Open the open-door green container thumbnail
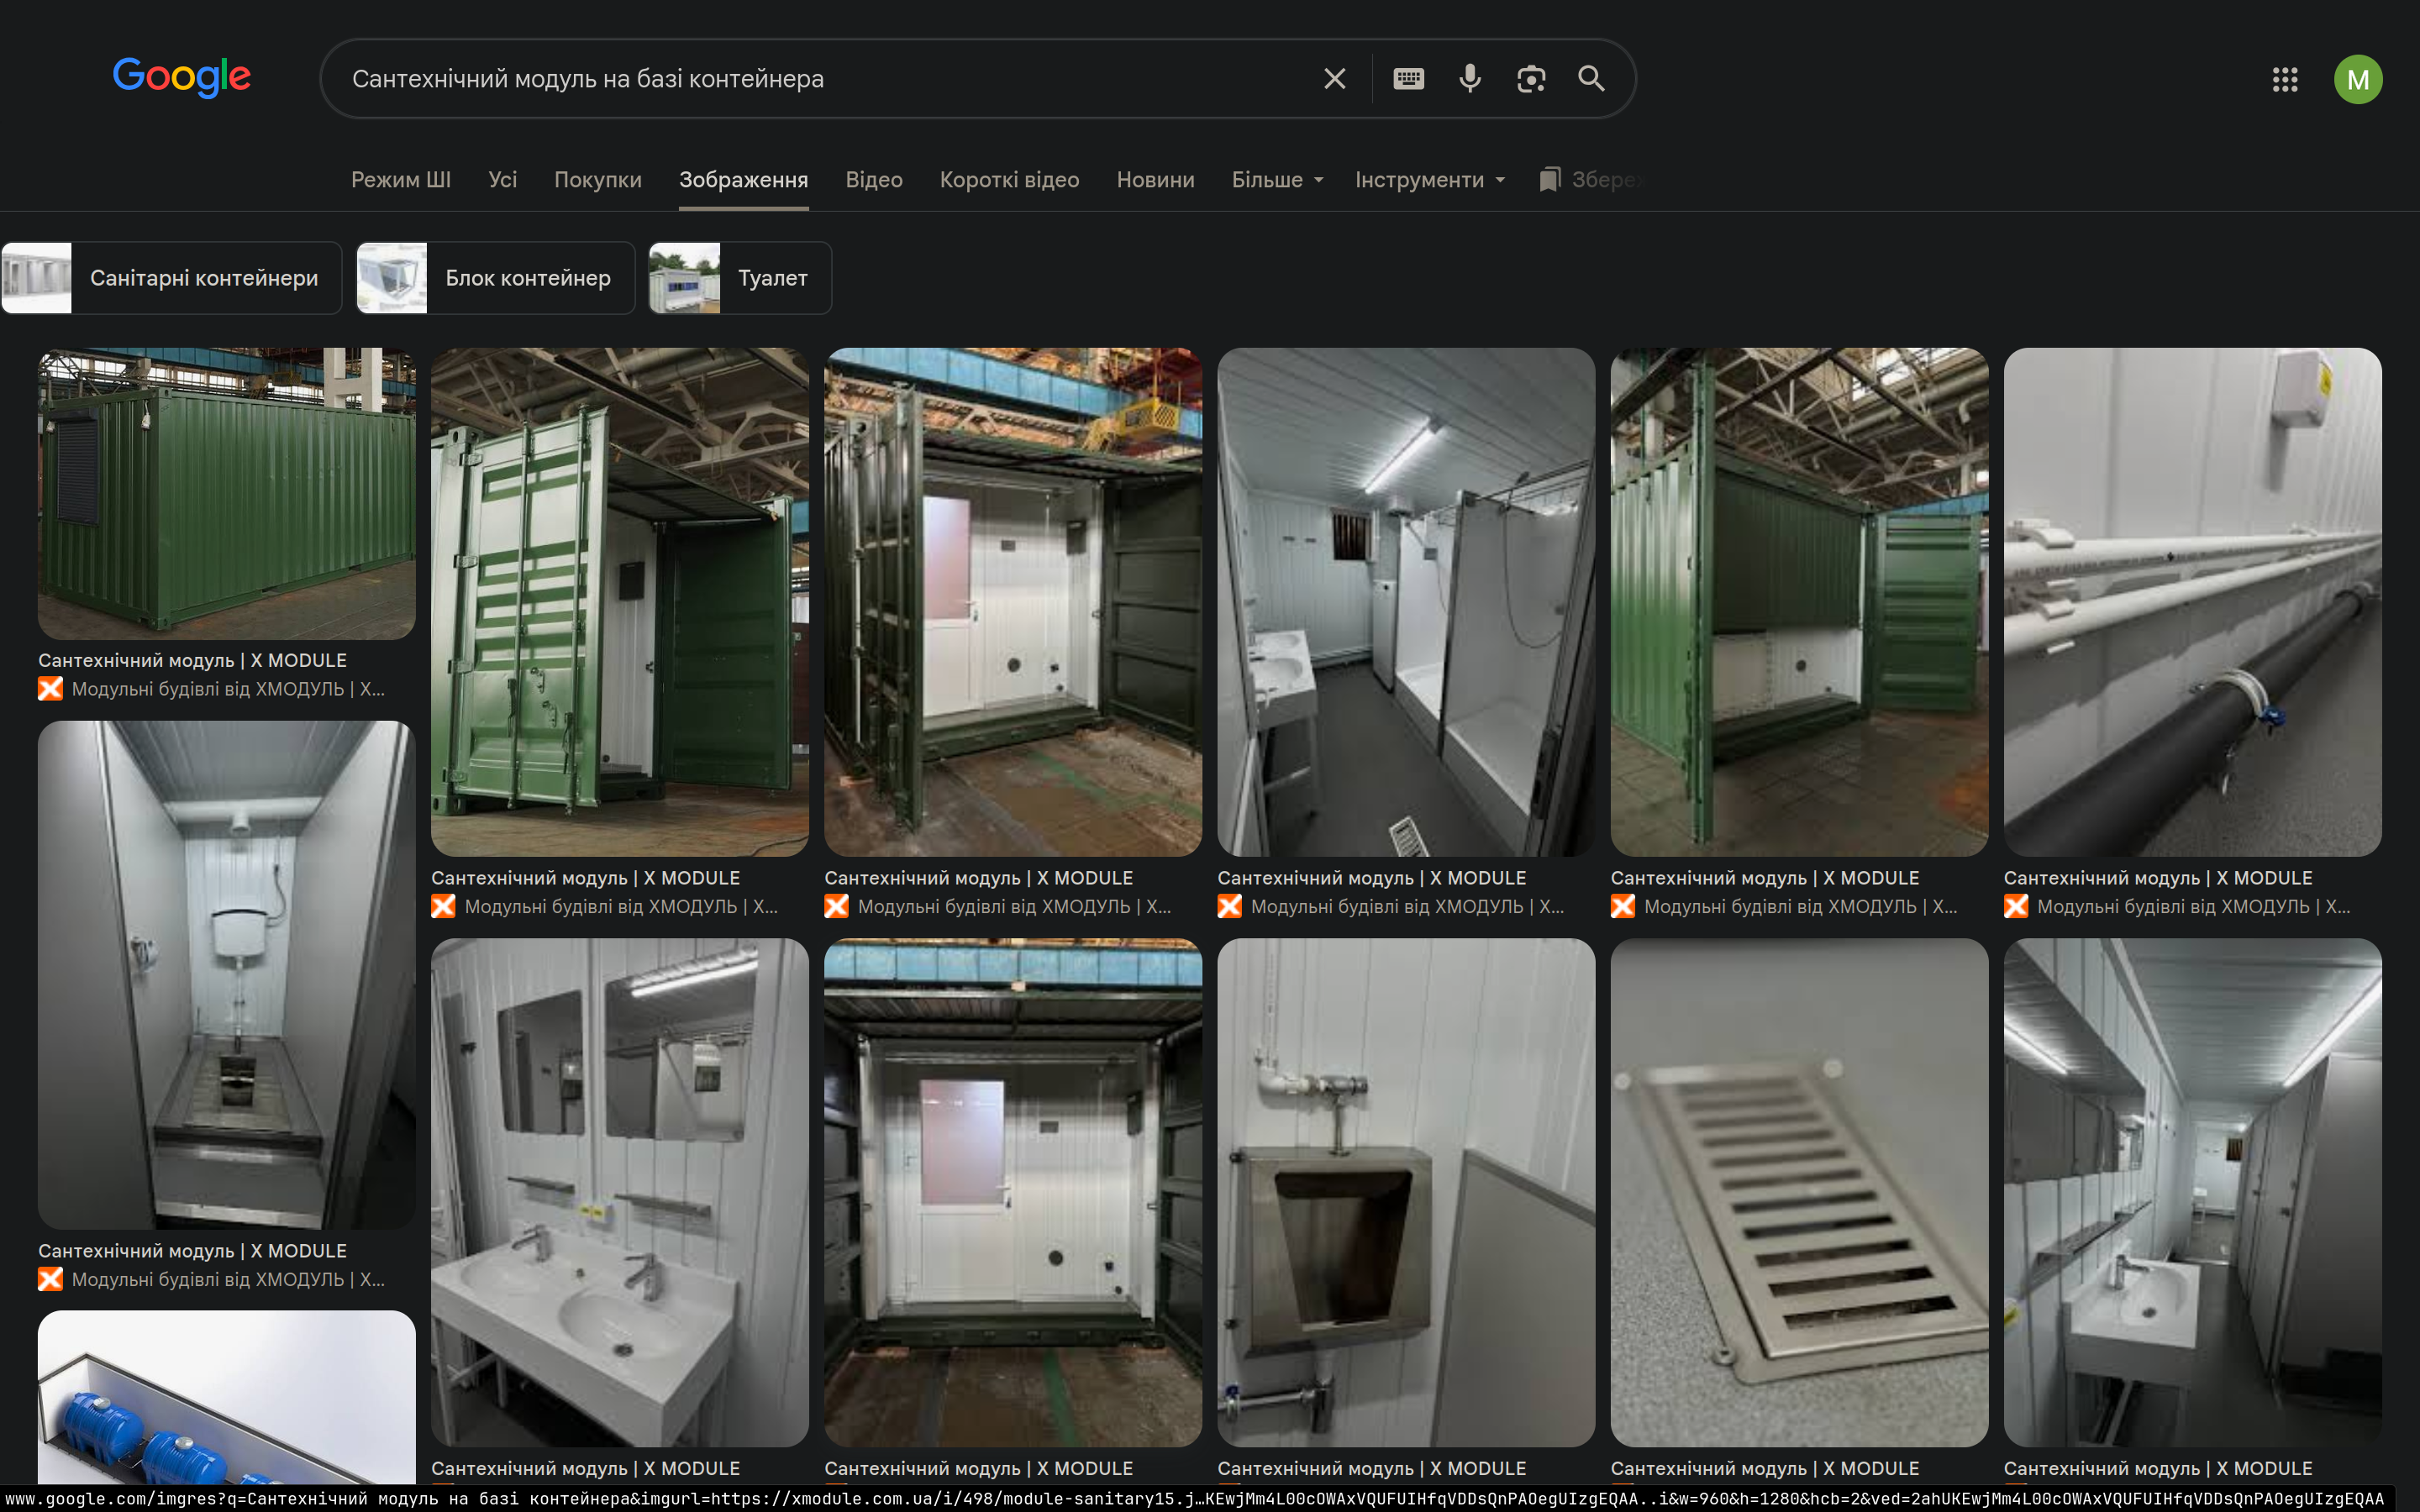 click(620, 602)
